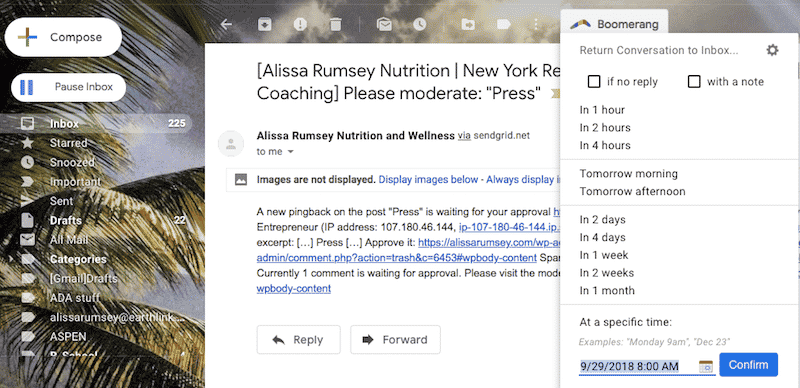Viewport: 800px width, 388px height.
Task: Click the blue Confirm button
Action: coord(748,365)
